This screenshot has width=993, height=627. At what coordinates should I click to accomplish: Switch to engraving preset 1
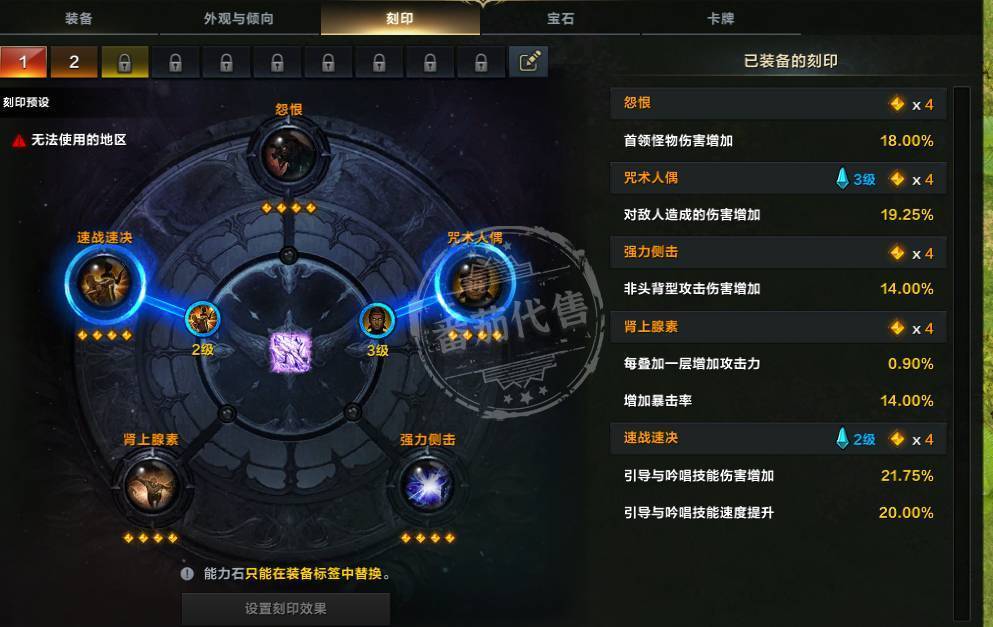23,62
